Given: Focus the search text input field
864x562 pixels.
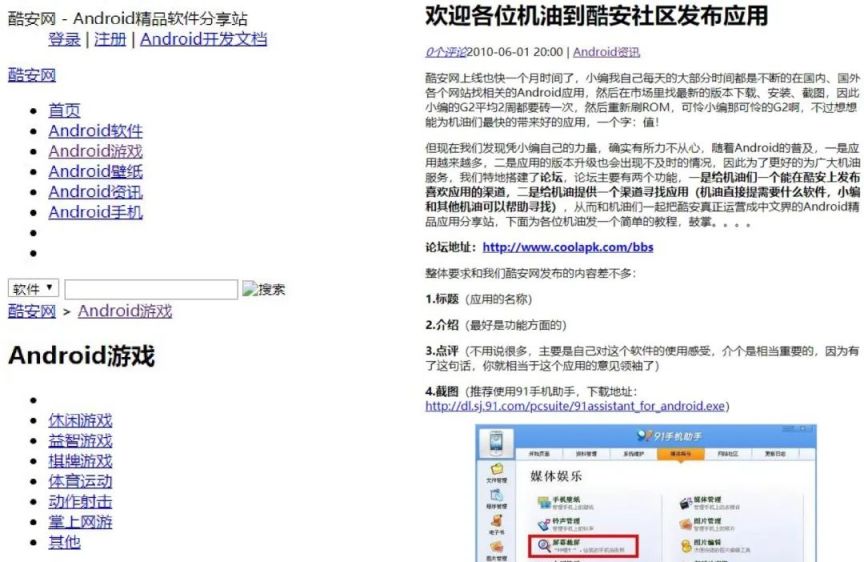Looking at the screenshot, I should click(x=151, y=289).
